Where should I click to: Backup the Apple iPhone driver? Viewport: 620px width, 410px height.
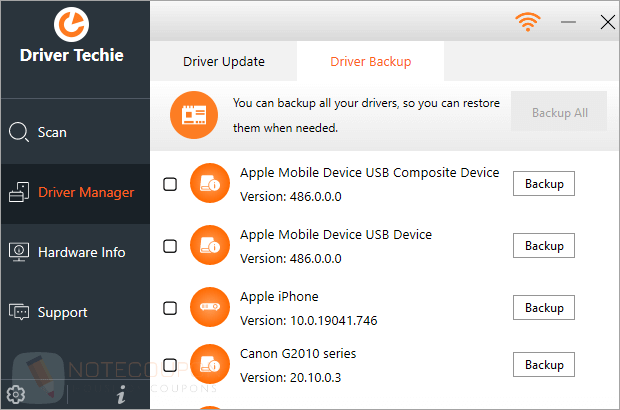point(544,308)
